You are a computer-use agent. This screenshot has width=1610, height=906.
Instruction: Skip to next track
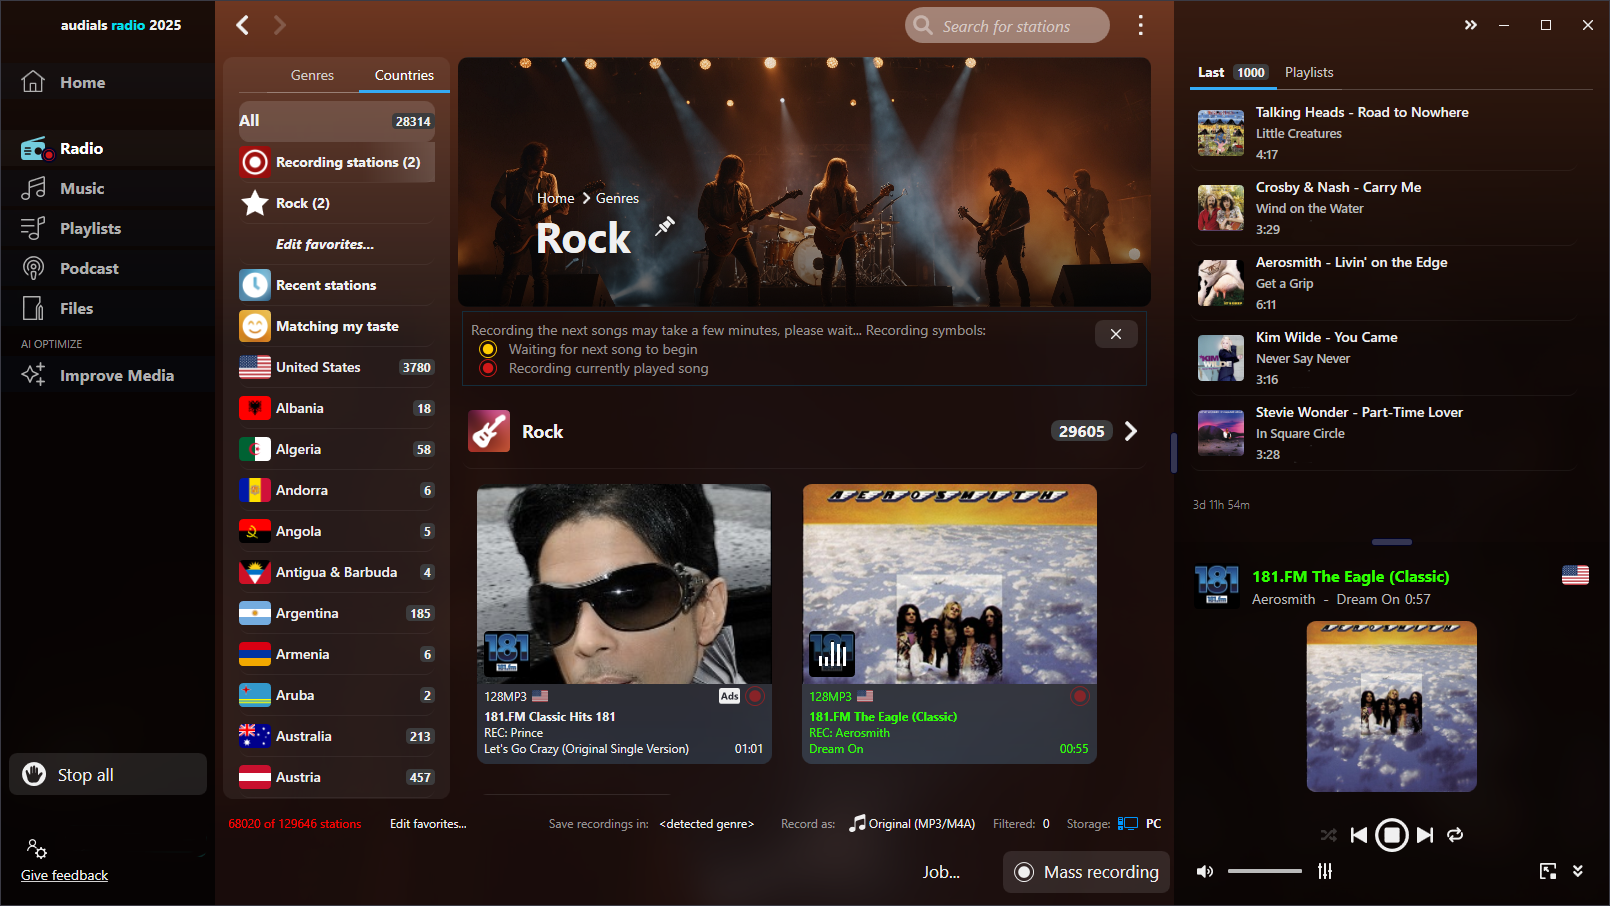click(1425, 835)
